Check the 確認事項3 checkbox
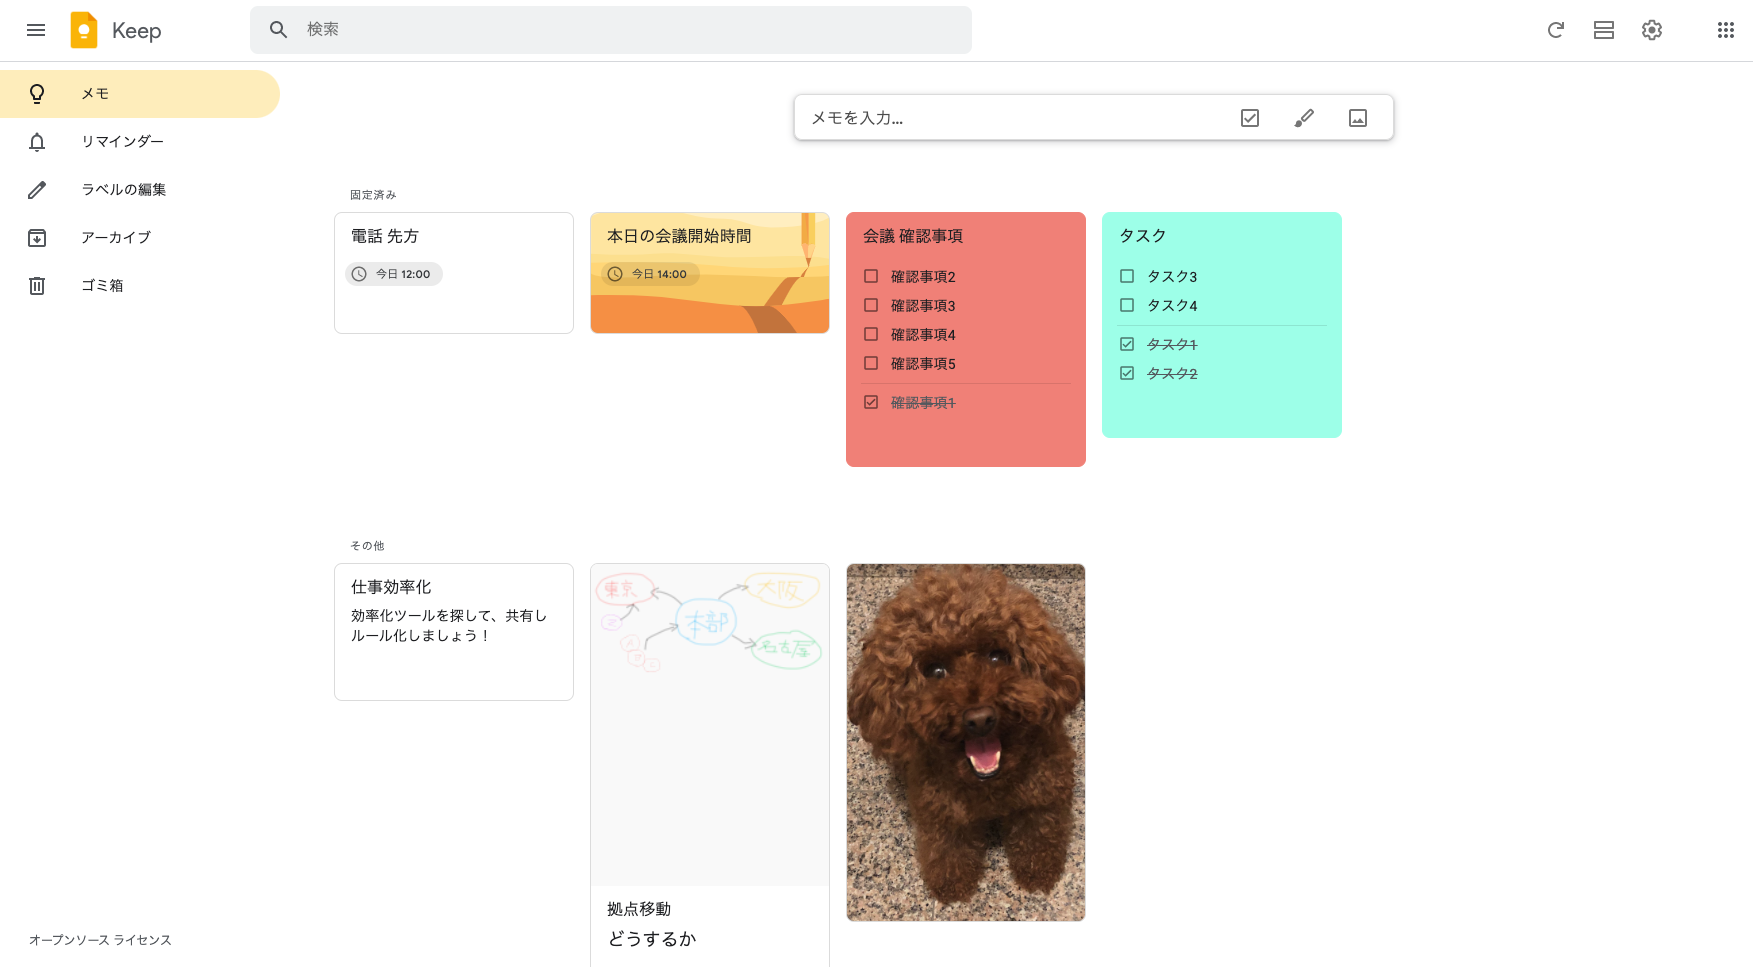Image resolution: width=1753 pixels, height=967 pixels. pyautogui.click(x=871, y=305)
